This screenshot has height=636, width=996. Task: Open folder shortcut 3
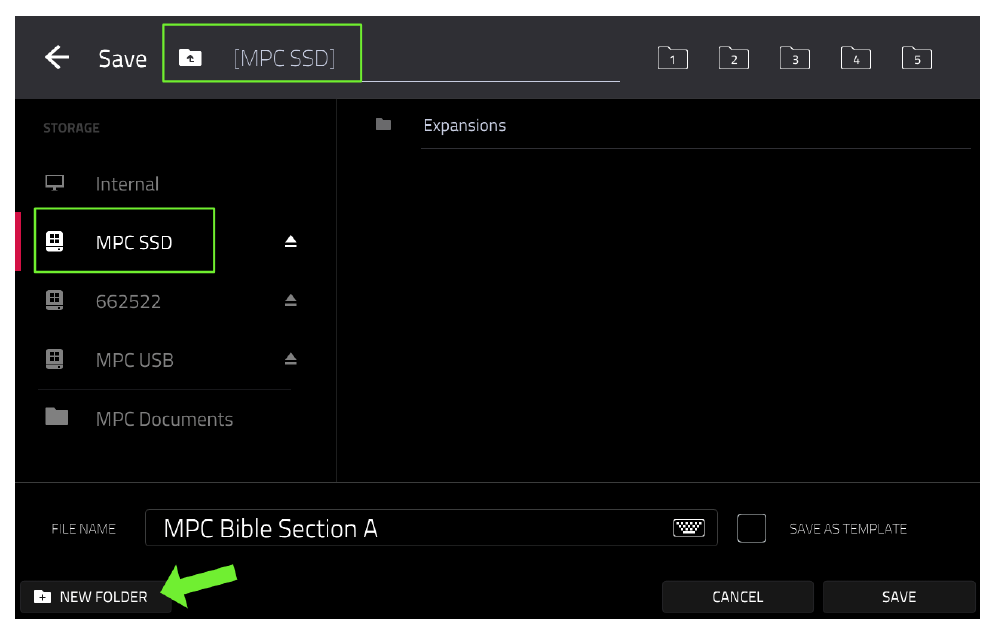795,58
